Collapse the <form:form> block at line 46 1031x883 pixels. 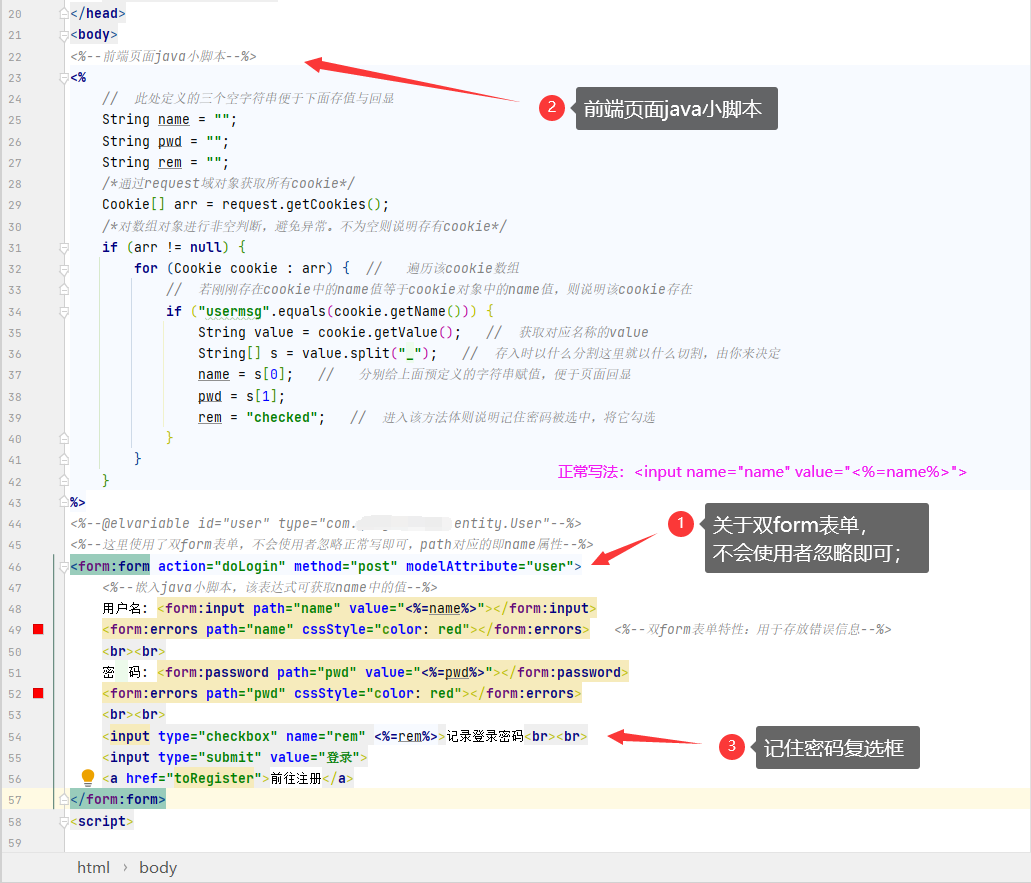(64, 566)
